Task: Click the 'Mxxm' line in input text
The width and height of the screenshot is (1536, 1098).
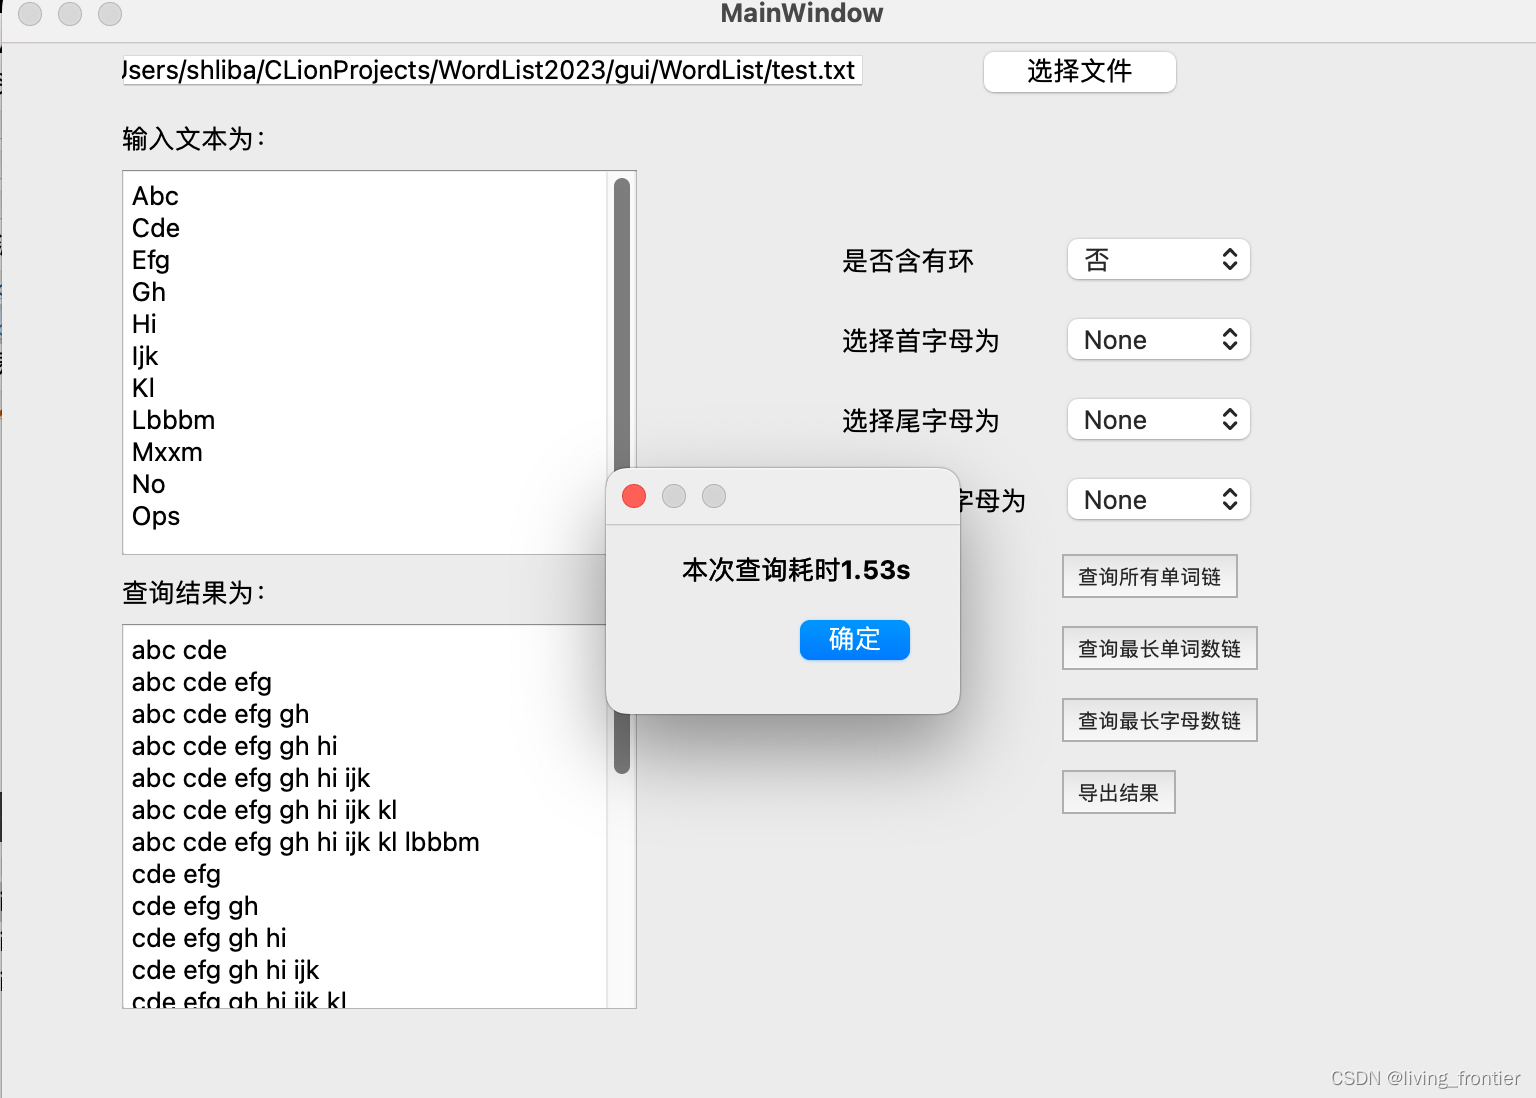Action: tap(167, 452)
